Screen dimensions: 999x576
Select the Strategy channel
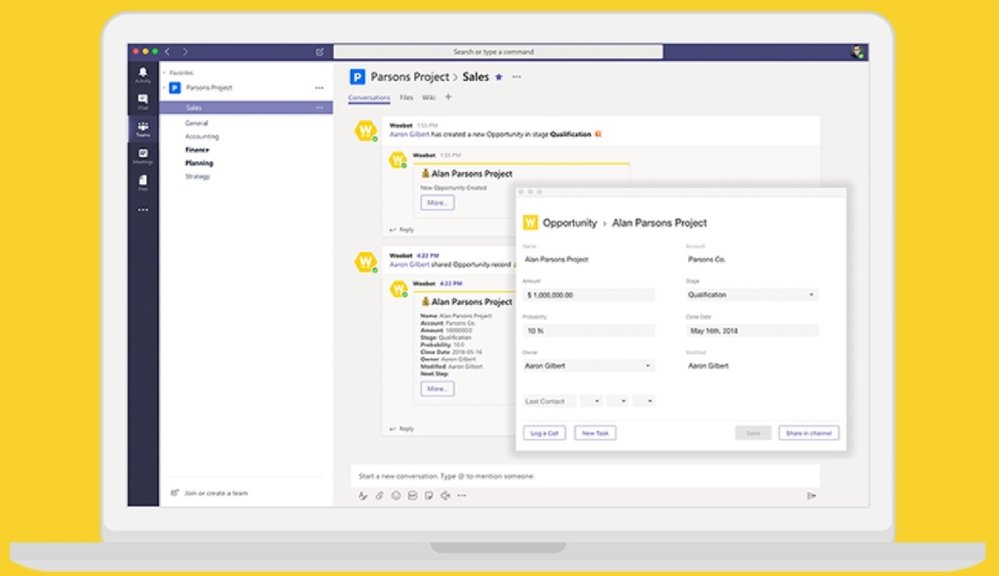(x=198, y=176)
